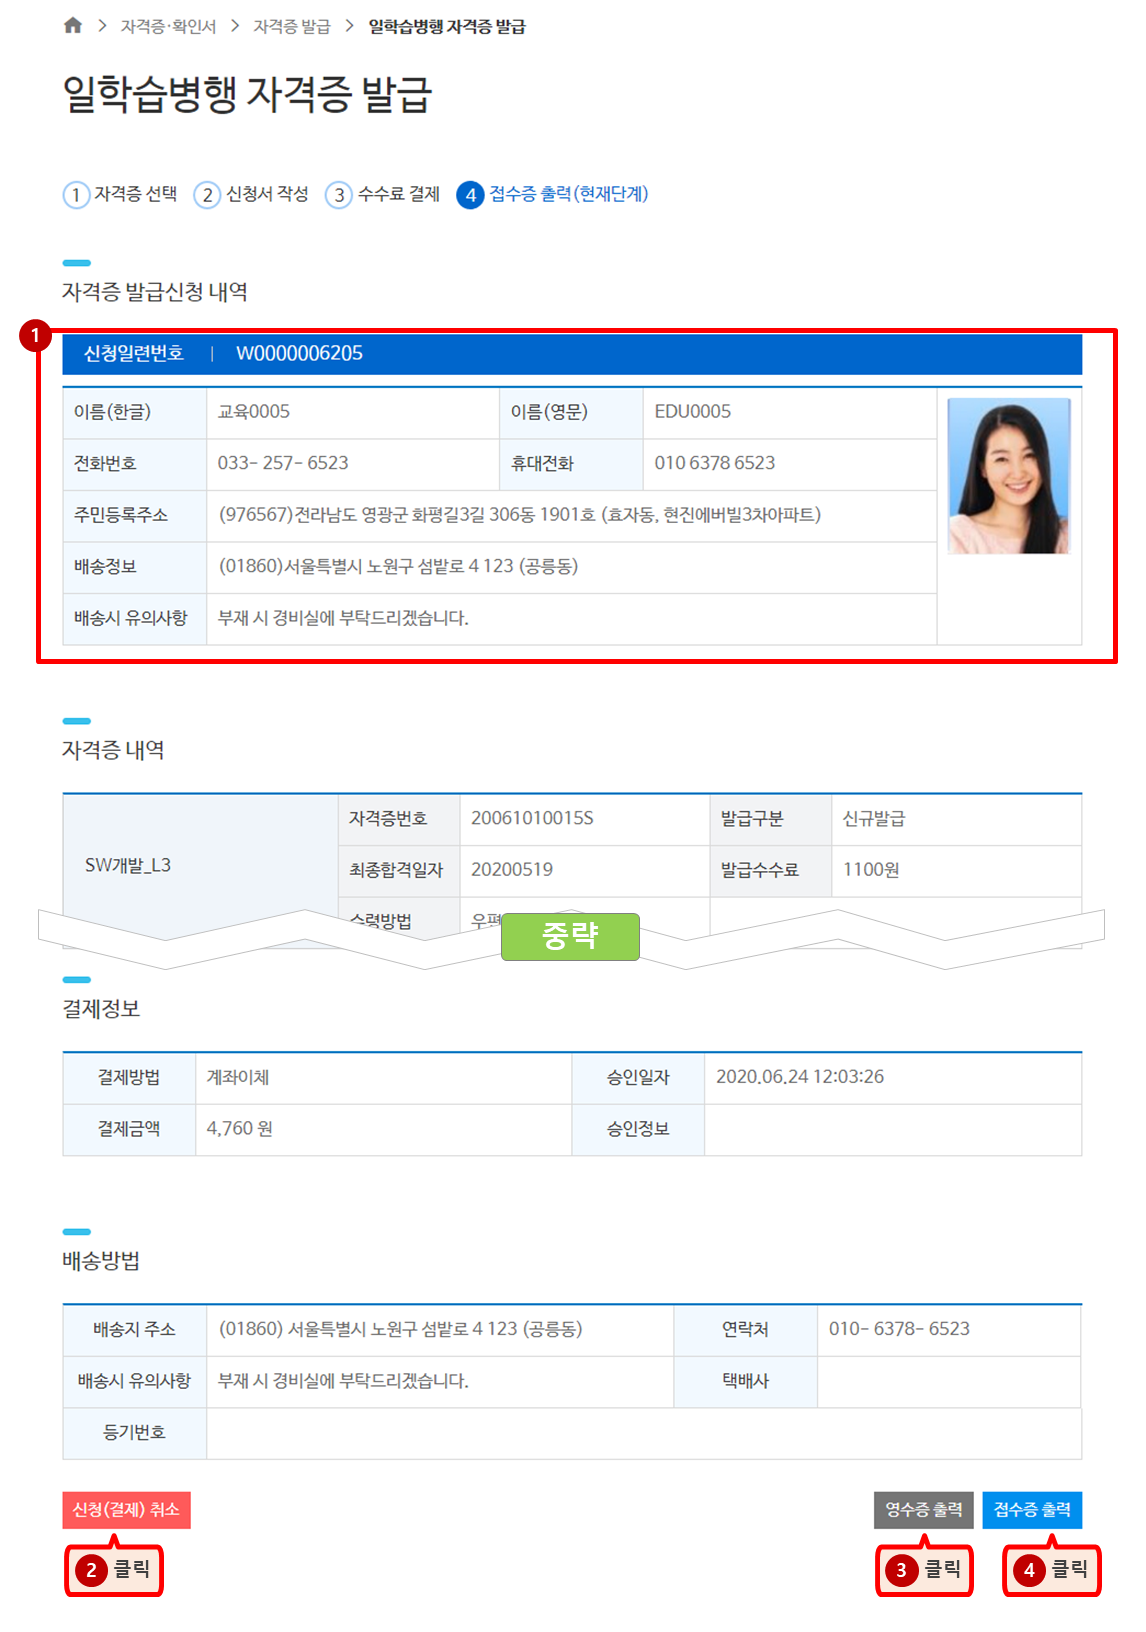The image size is (1146, 1632).
Task: Click the 자격증 내역 section heading
Action: [x=113, y=750]
